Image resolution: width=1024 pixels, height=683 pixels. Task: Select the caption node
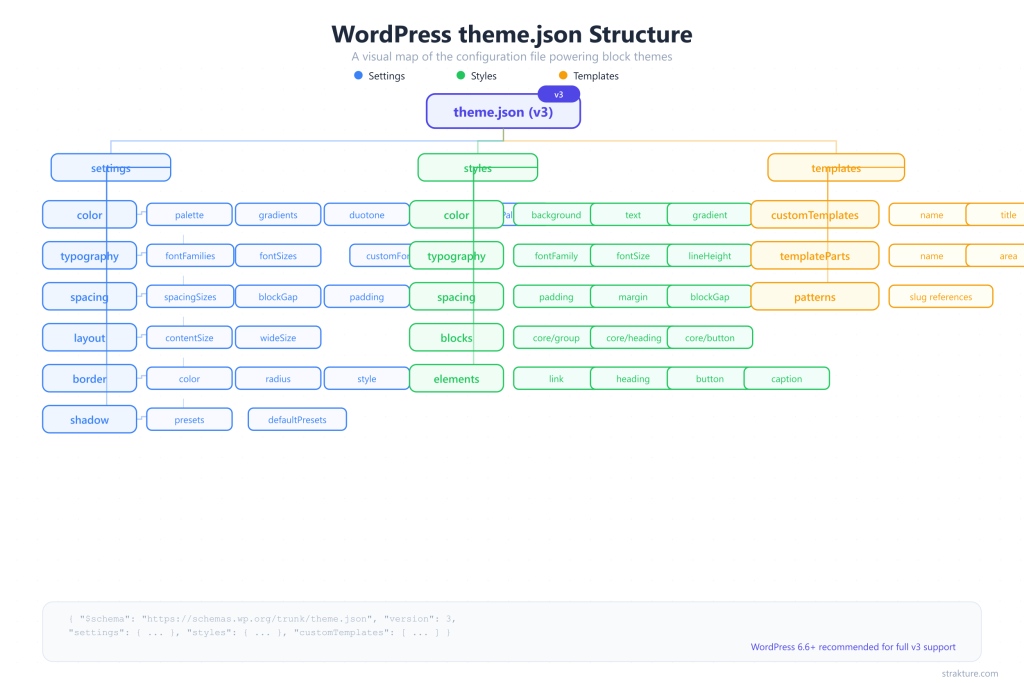click(786, 379)
